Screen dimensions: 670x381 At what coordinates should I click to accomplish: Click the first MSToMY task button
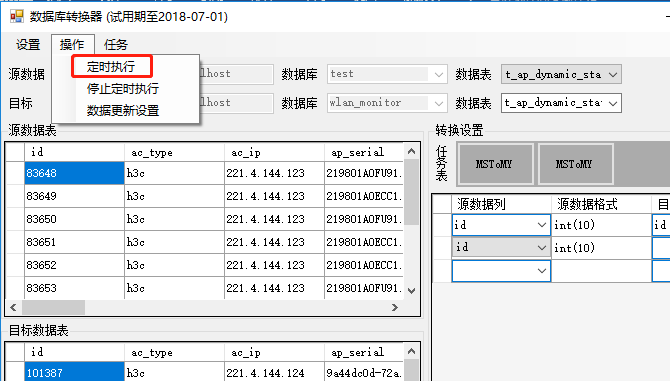[495, 164]
